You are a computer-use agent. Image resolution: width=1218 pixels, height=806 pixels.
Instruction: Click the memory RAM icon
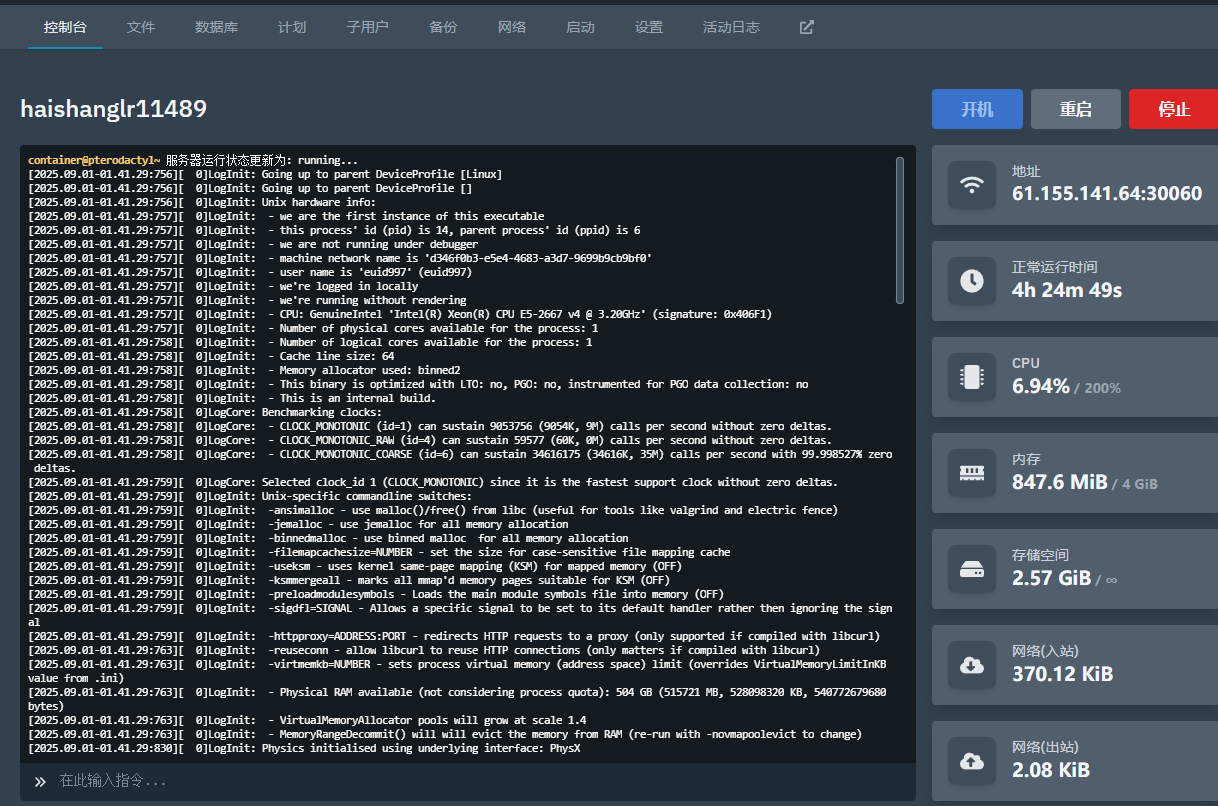tap(971, 473)
